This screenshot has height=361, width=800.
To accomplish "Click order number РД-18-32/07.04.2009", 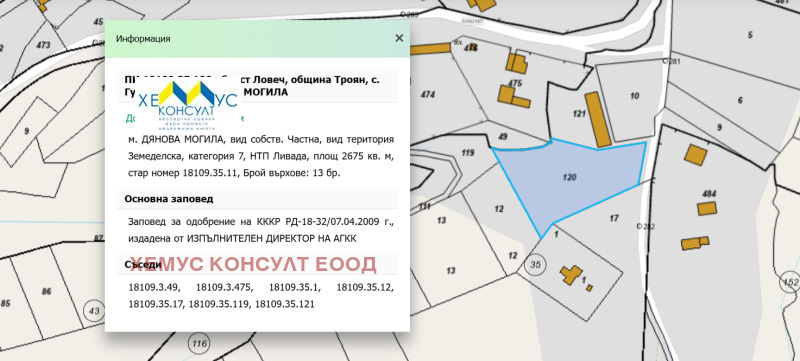I will coord(340,222).
